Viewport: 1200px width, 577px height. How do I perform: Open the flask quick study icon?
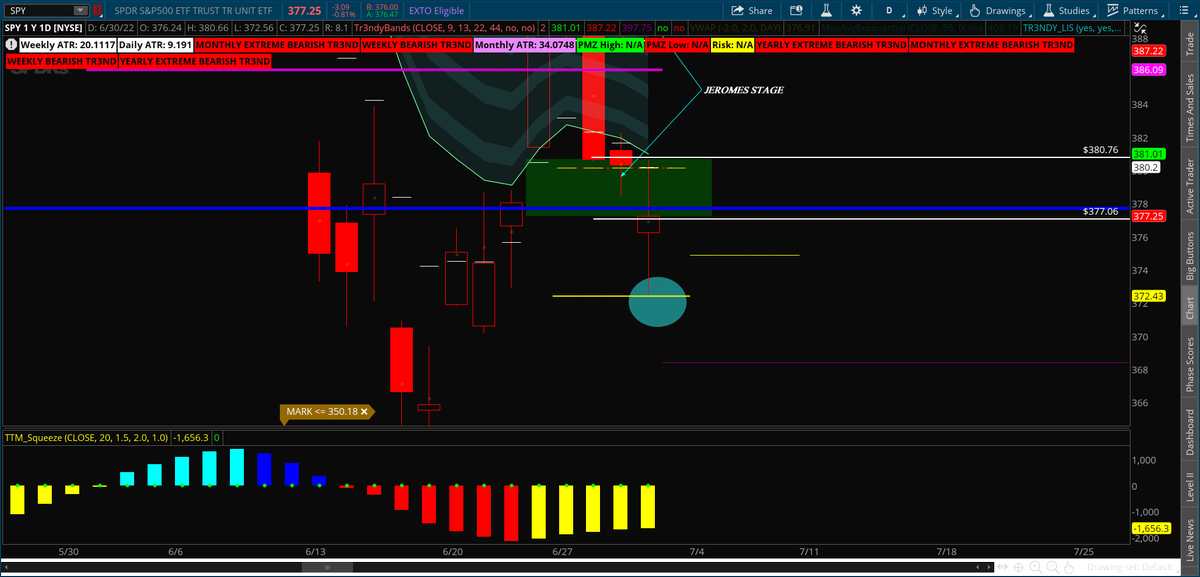[x=826, y=10]
